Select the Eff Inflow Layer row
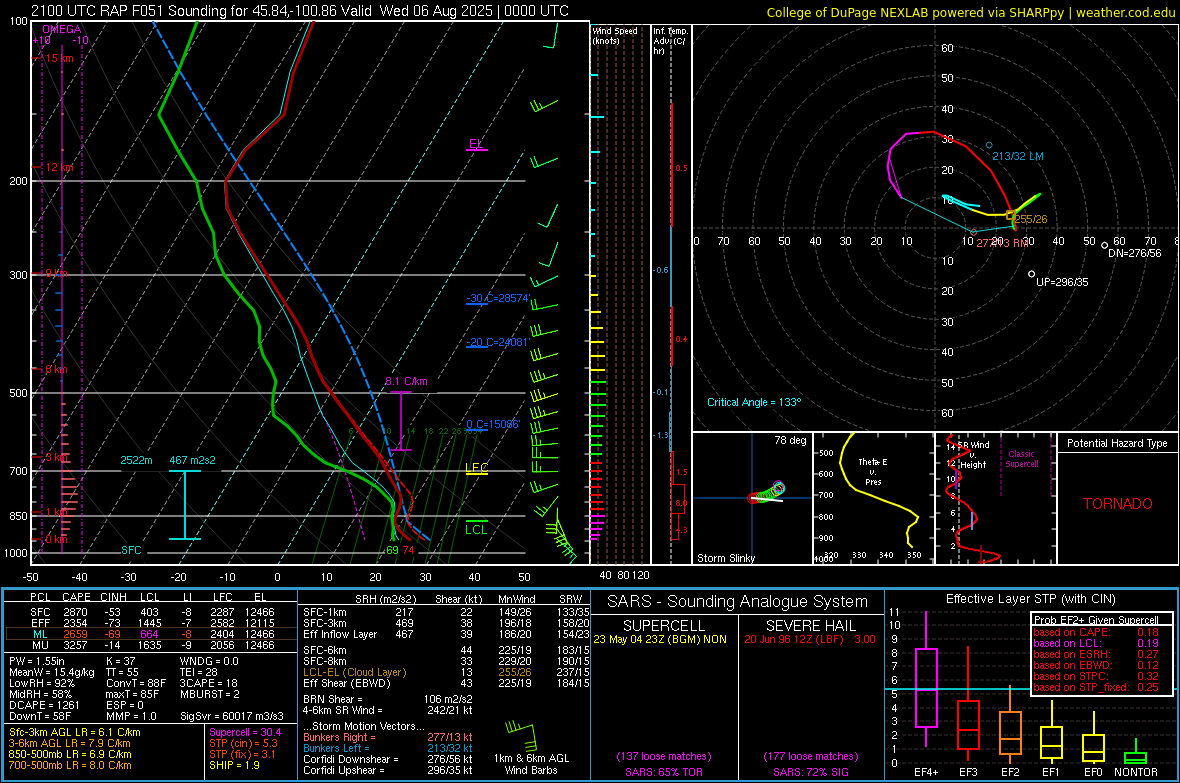The width and height of the screenshot is (1180, 783). point(446,635)
